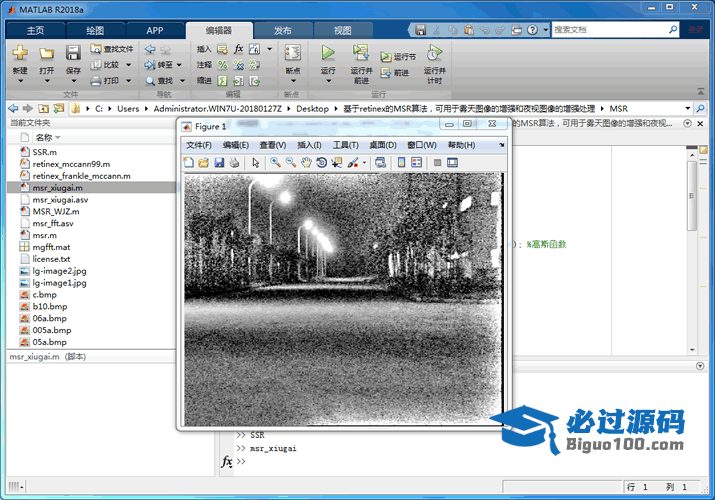Select Rotate 3D tool in Figure 1
715x500 pixels.
[x=321, y=162]
